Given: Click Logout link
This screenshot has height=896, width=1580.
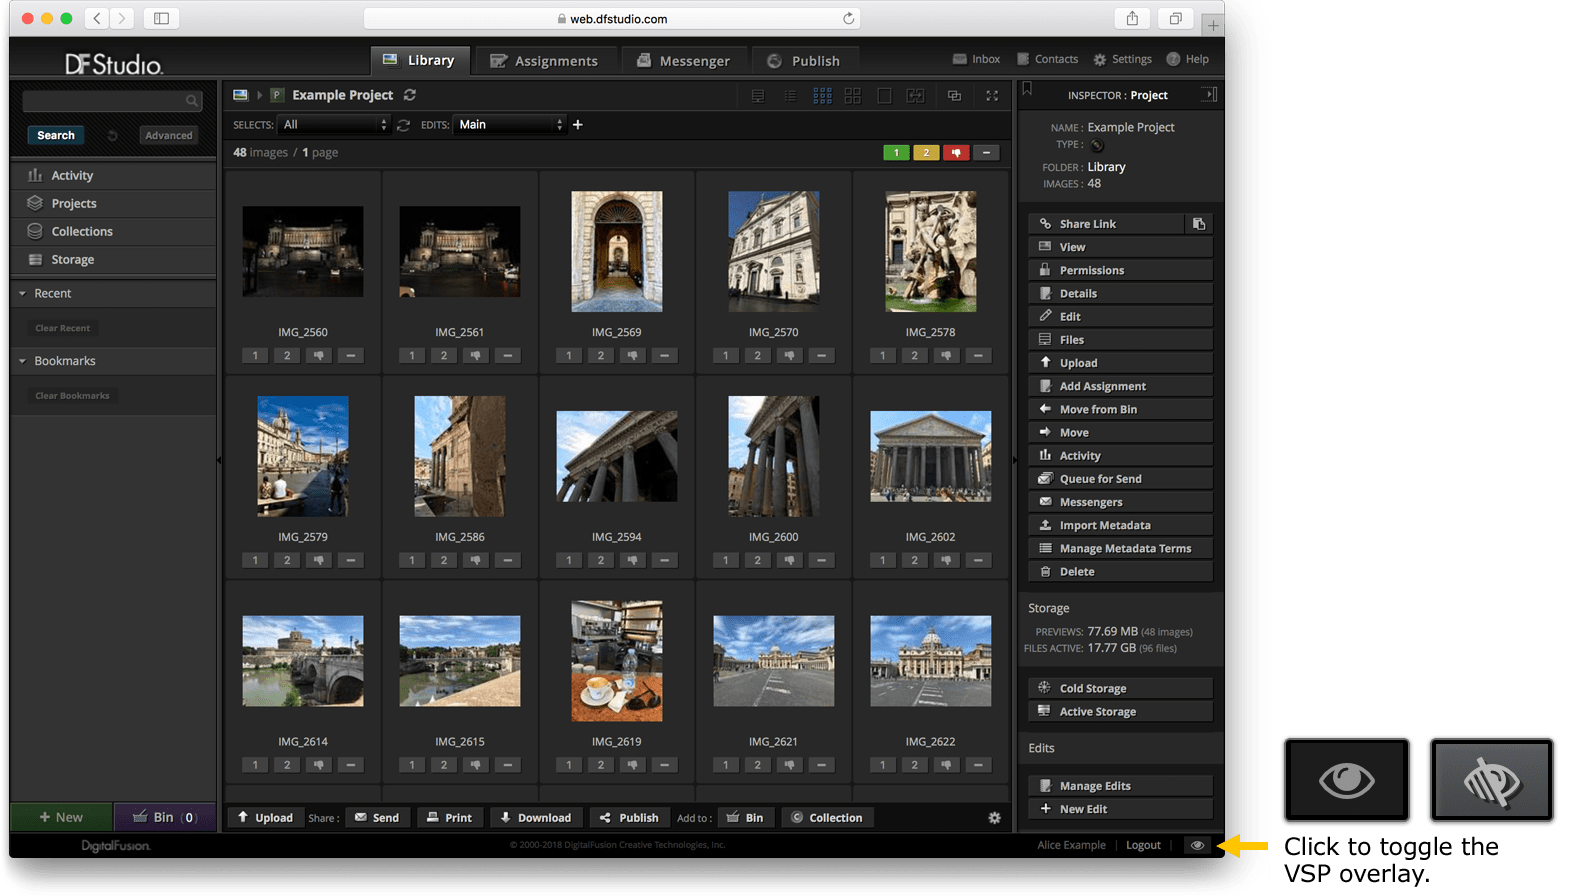Looking at the screenshot, I should click(1143, 845).
